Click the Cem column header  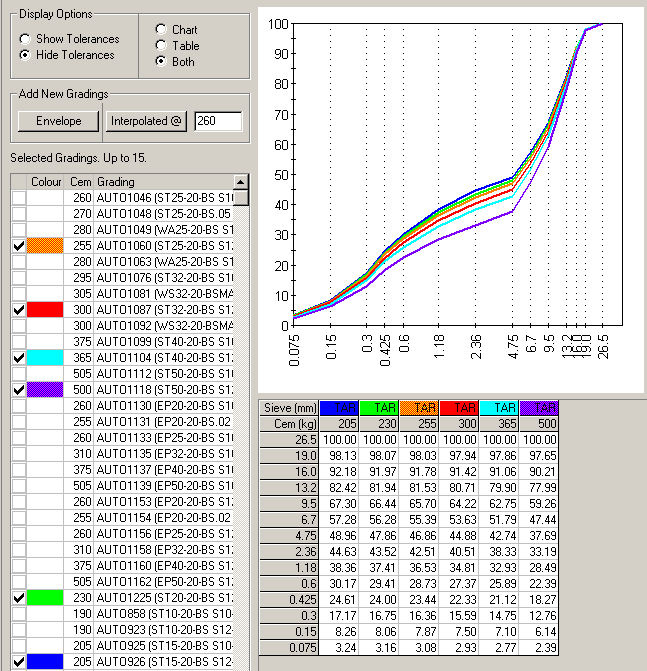point(80,182)
